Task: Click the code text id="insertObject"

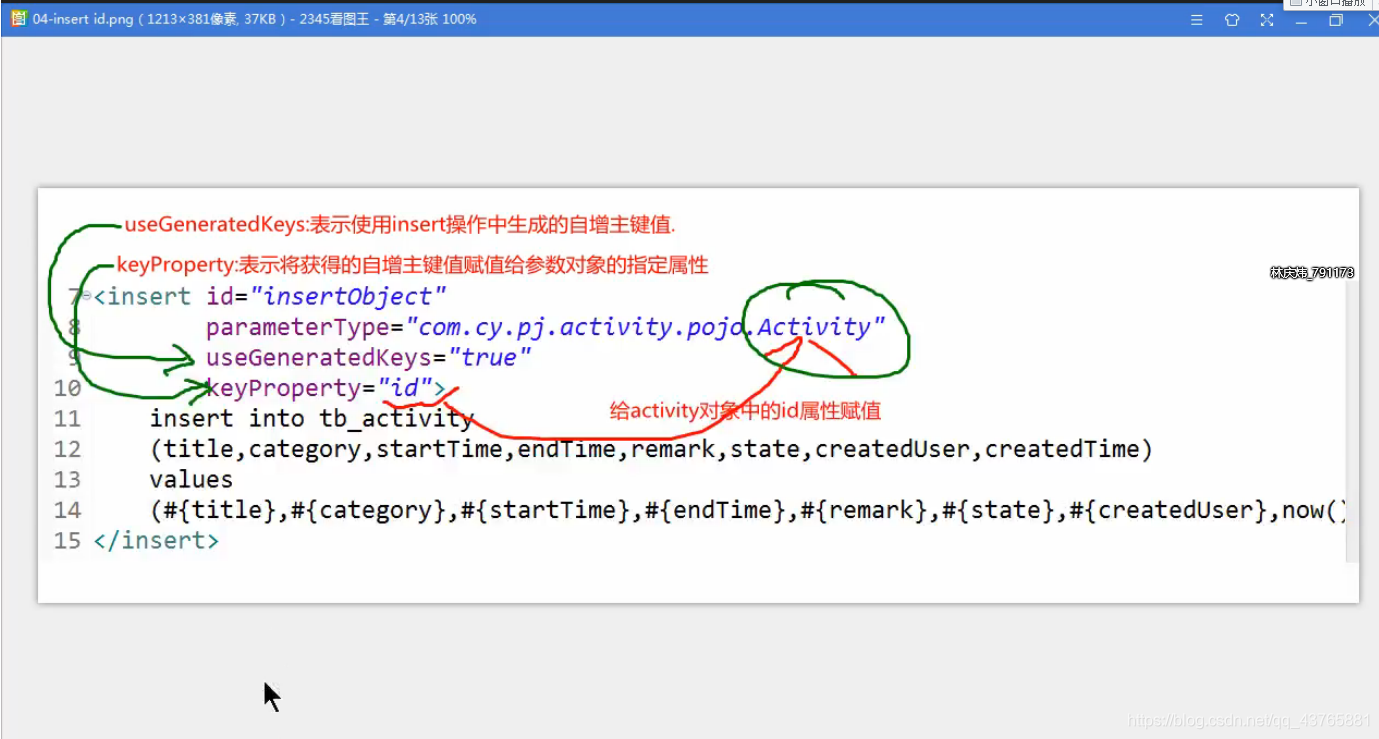Action: [x=326, y=297]
